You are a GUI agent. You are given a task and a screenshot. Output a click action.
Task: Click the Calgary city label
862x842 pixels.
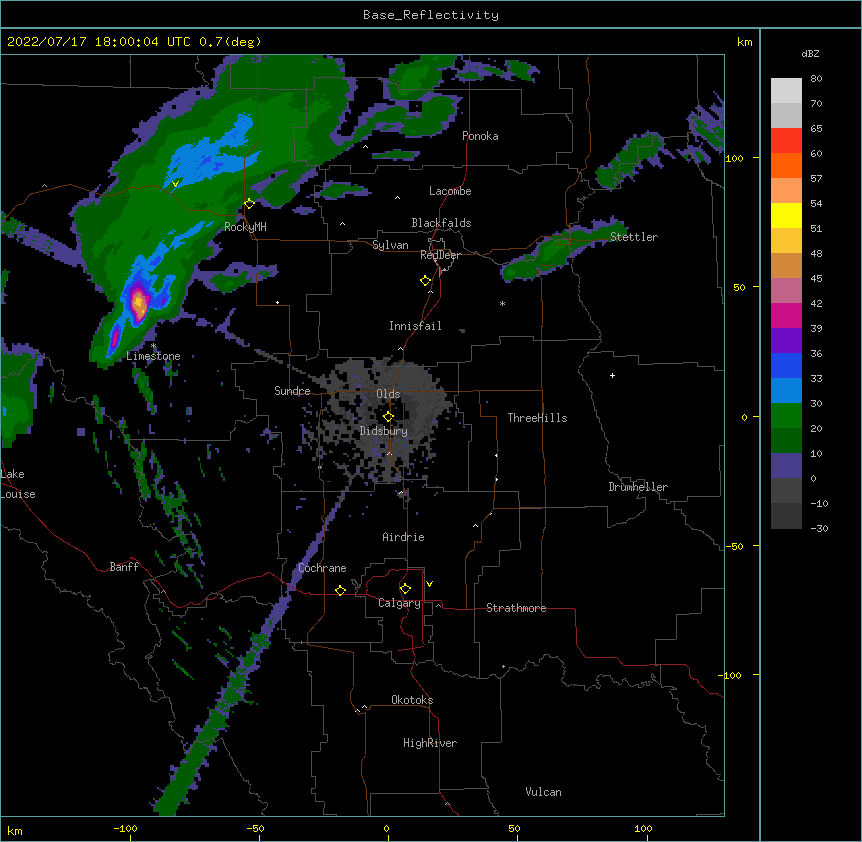[x=399, y=603]
